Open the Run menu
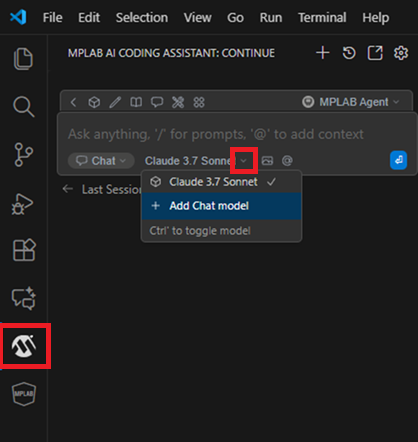 coord(271,17)
